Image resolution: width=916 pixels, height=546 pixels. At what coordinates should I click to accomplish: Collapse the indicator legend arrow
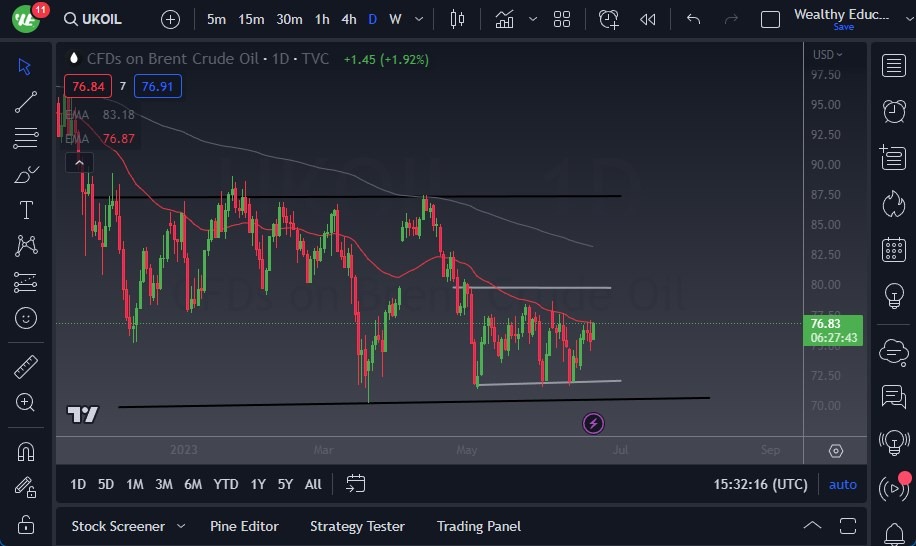(x=79, y=163)
